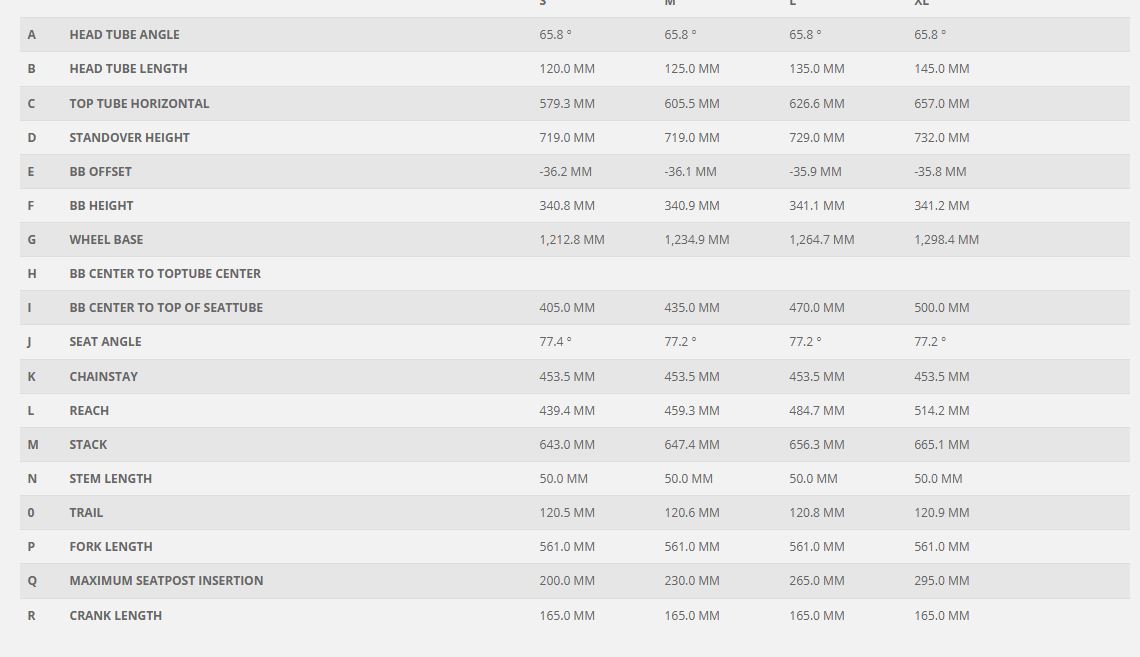Click the STEM LENGTH label
Screen dimensions: 1140x657
pyautogui.click(x=111, y=478)
